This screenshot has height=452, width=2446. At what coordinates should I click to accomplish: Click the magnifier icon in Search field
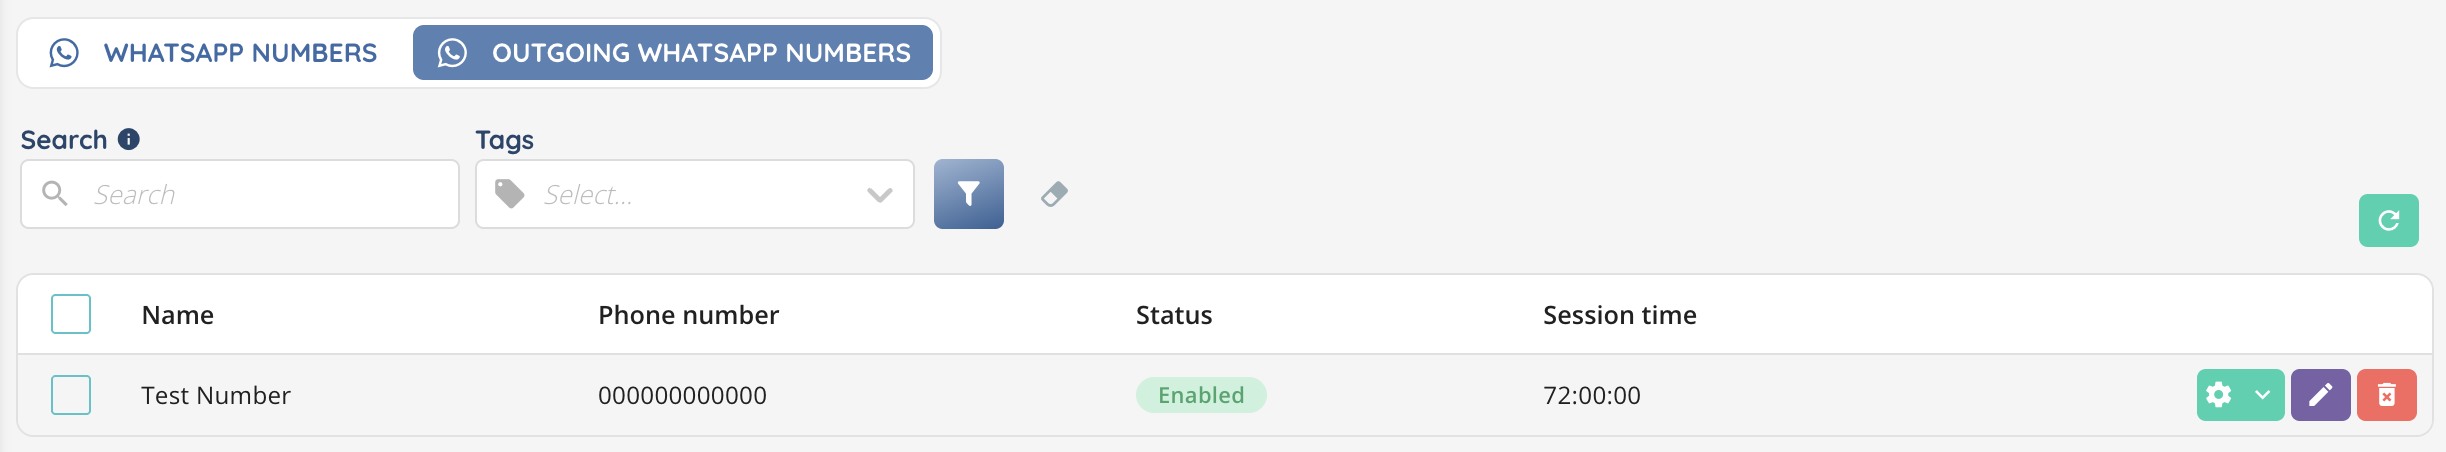coord(55,194)
